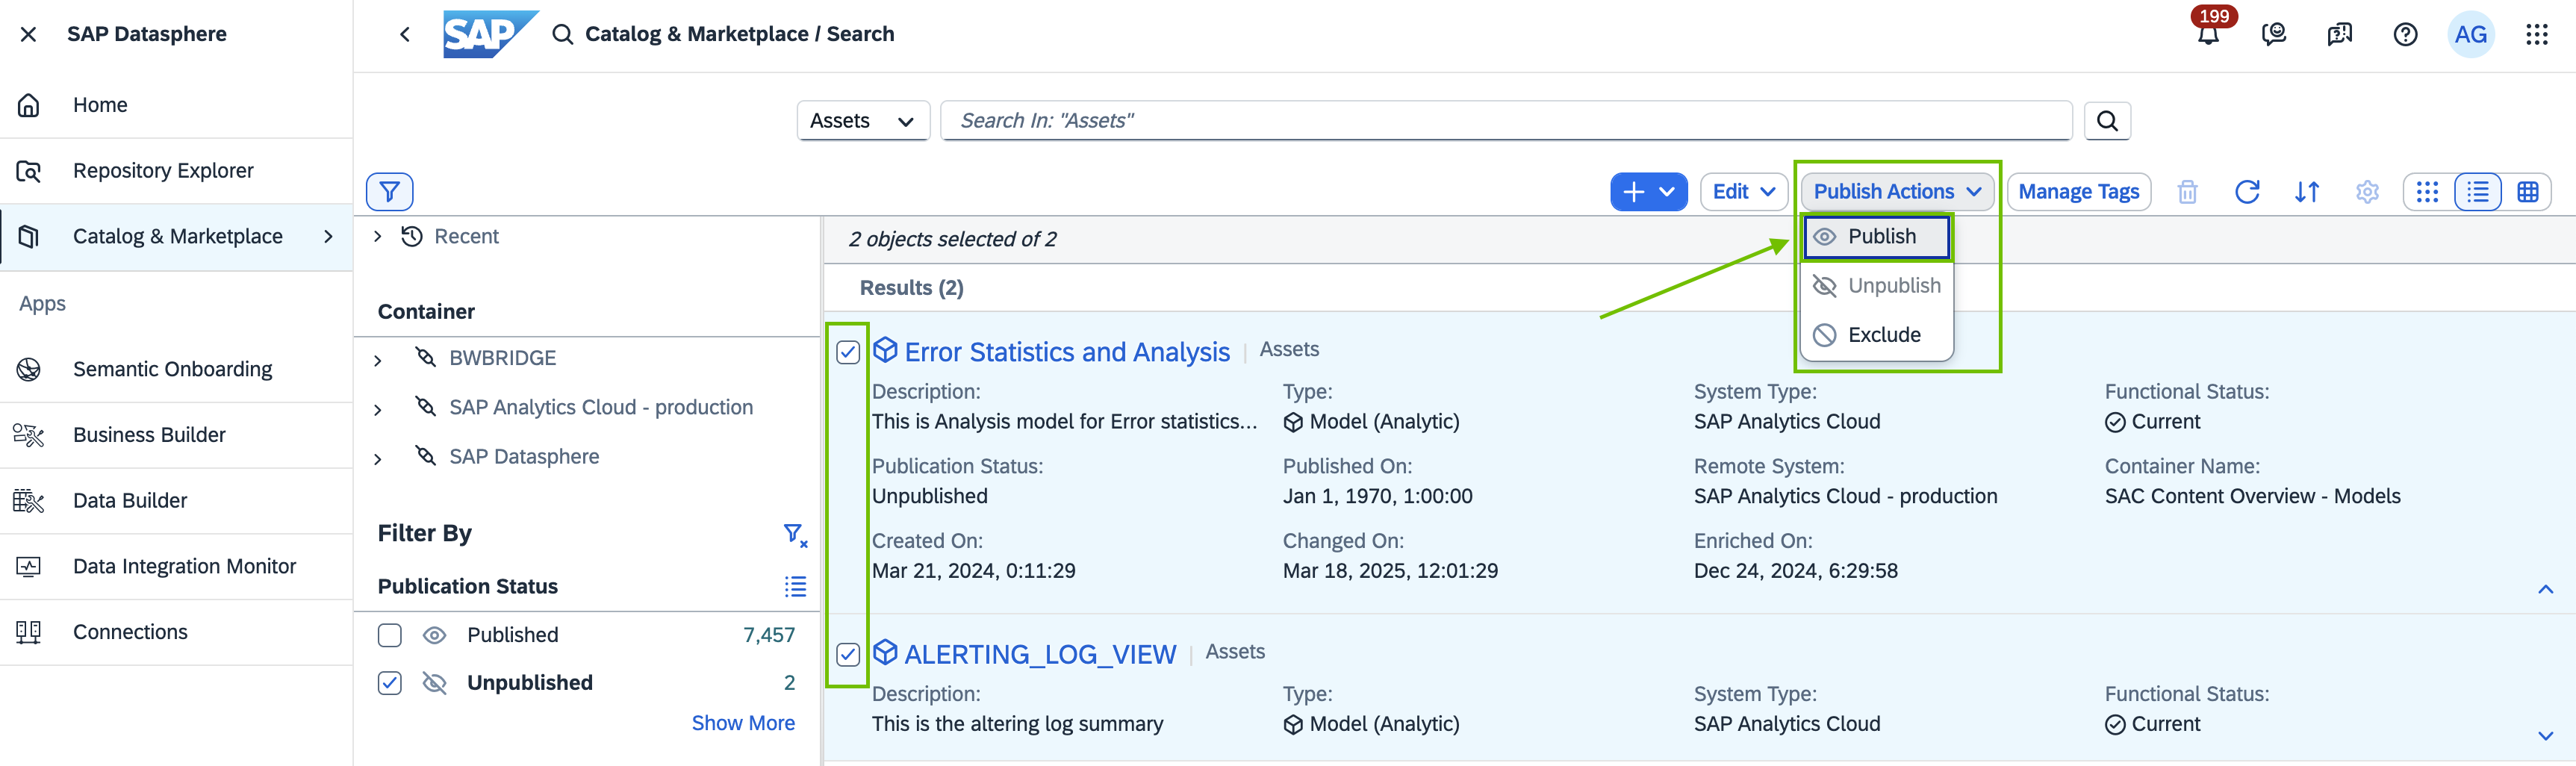Viewport: 2576px width, 766px height.
Task: Expand the BWBRIDGE container node
Action: click(378, 359)
